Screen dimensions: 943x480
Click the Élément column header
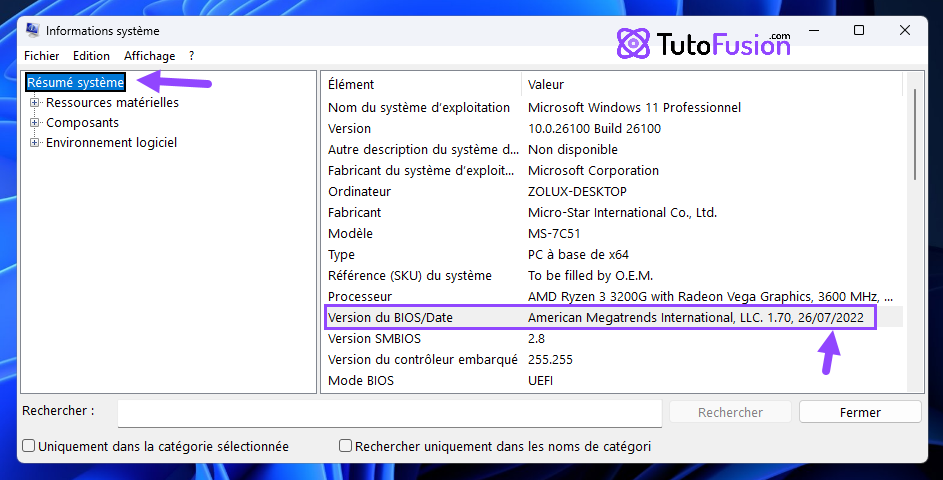(x=422, y=85)
